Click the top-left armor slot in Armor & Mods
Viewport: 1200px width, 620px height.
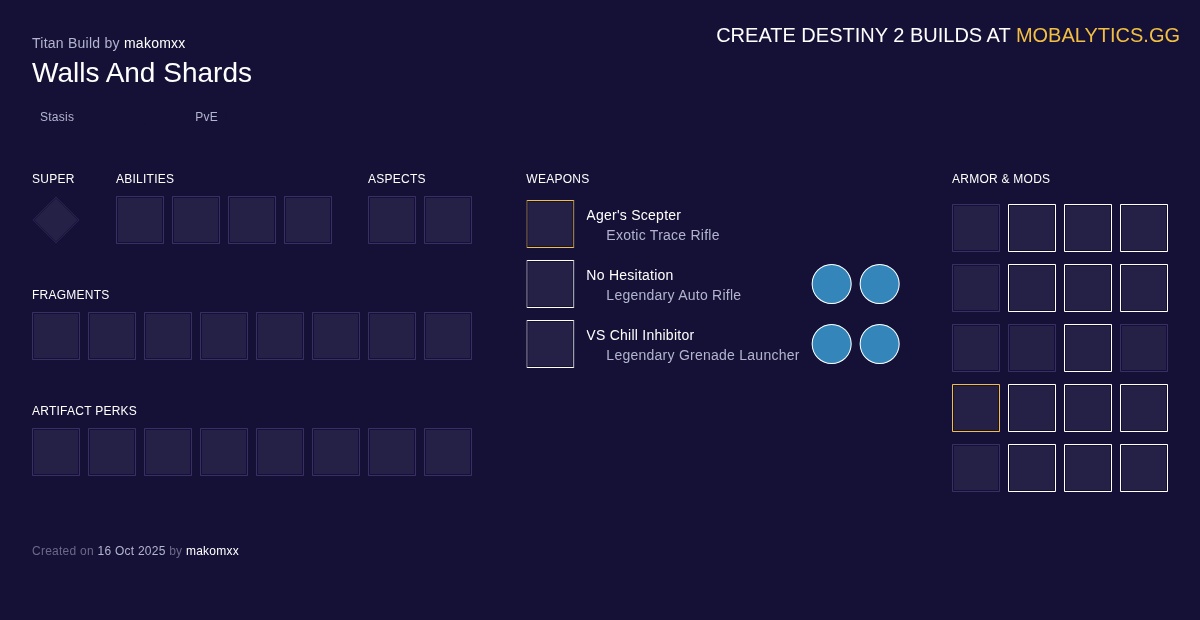point(976,228)
